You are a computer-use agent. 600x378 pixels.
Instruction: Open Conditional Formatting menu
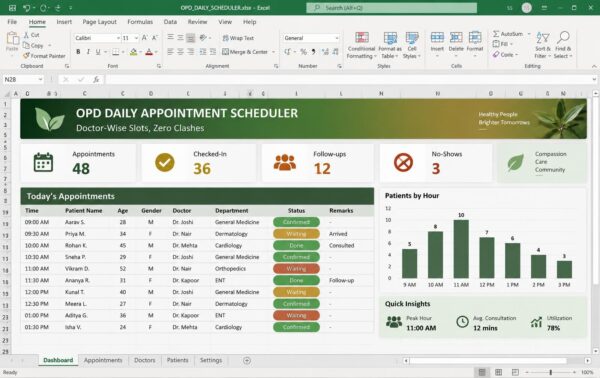[x=361, y=45]
